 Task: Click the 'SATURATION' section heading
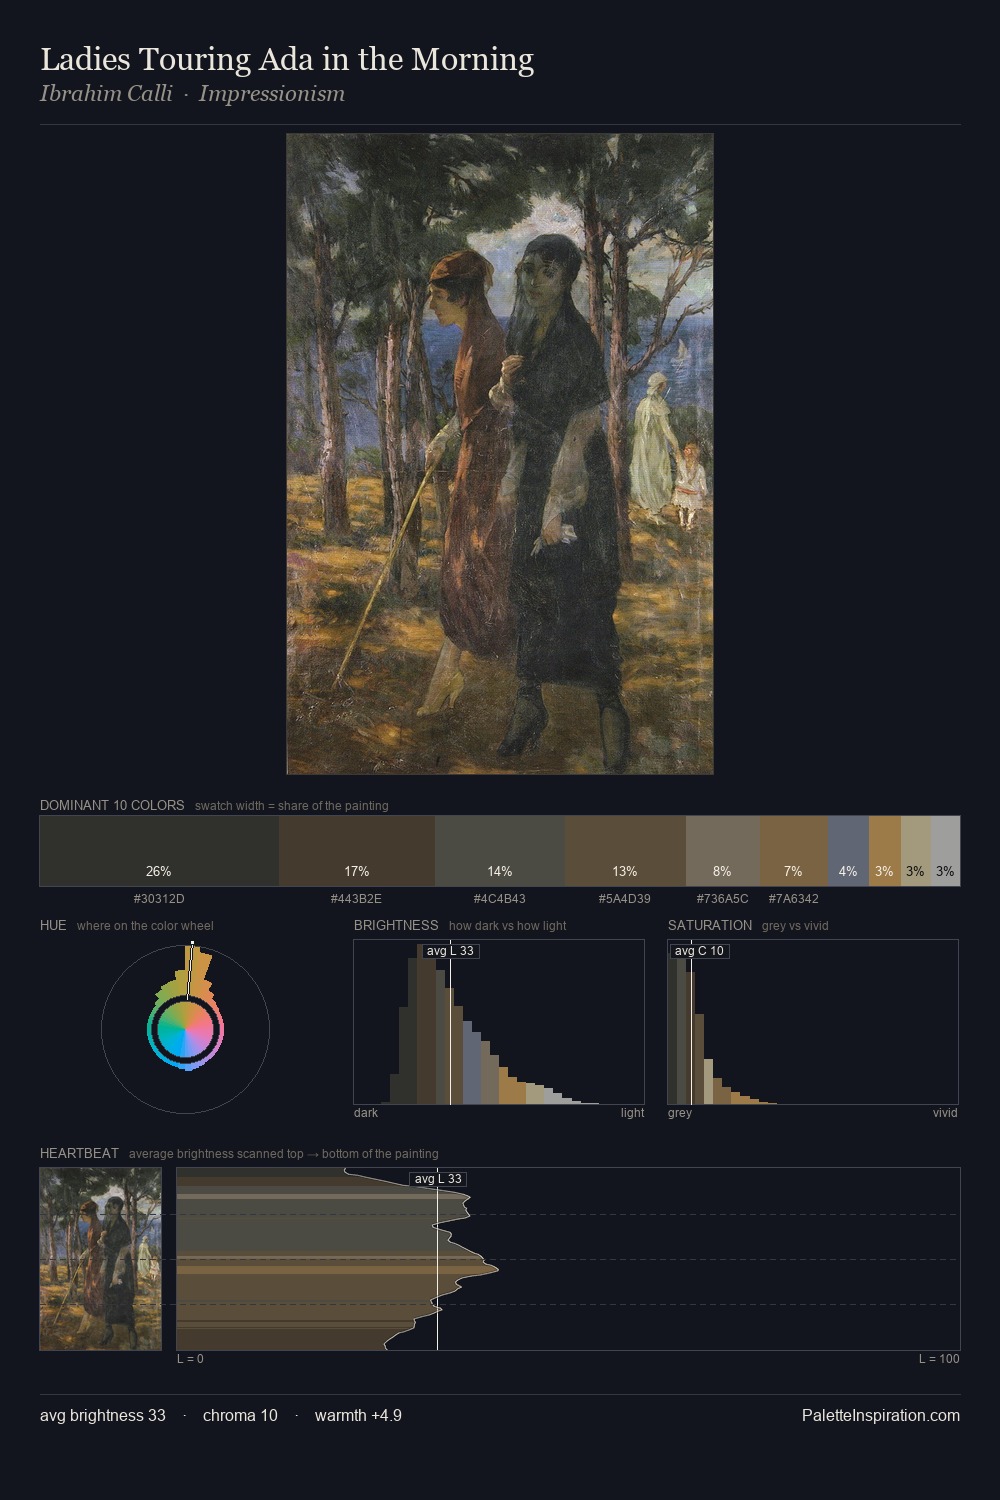pos(710,925)
